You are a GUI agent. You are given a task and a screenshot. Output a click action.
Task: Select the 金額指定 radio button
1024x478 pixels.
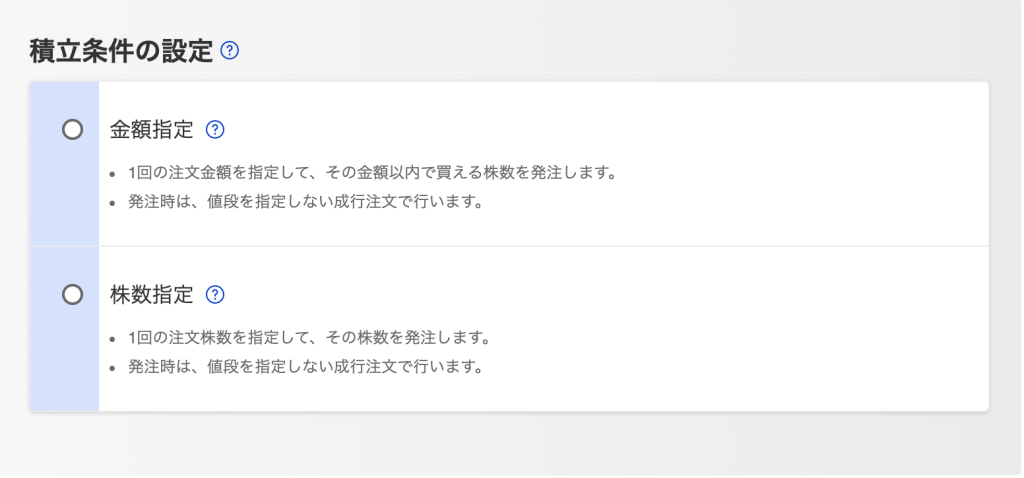click(72, 130)
